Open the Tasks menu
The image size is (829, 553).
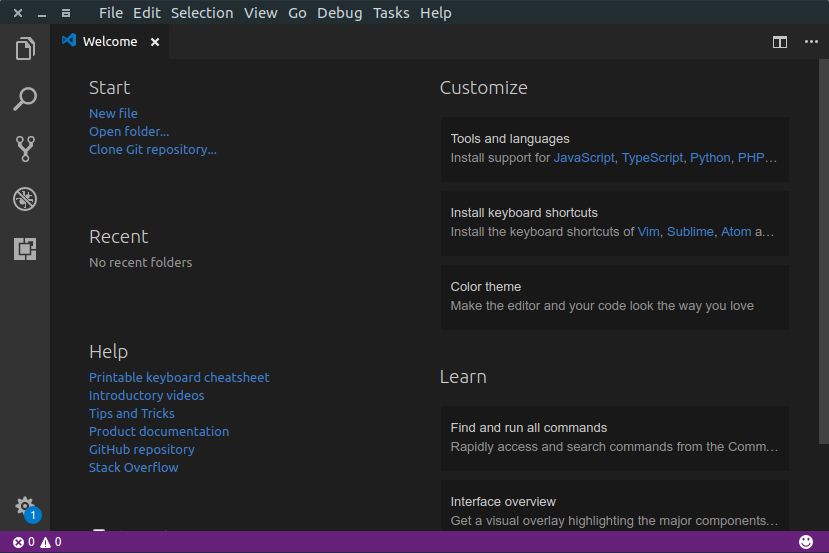(x=391, y=13)
